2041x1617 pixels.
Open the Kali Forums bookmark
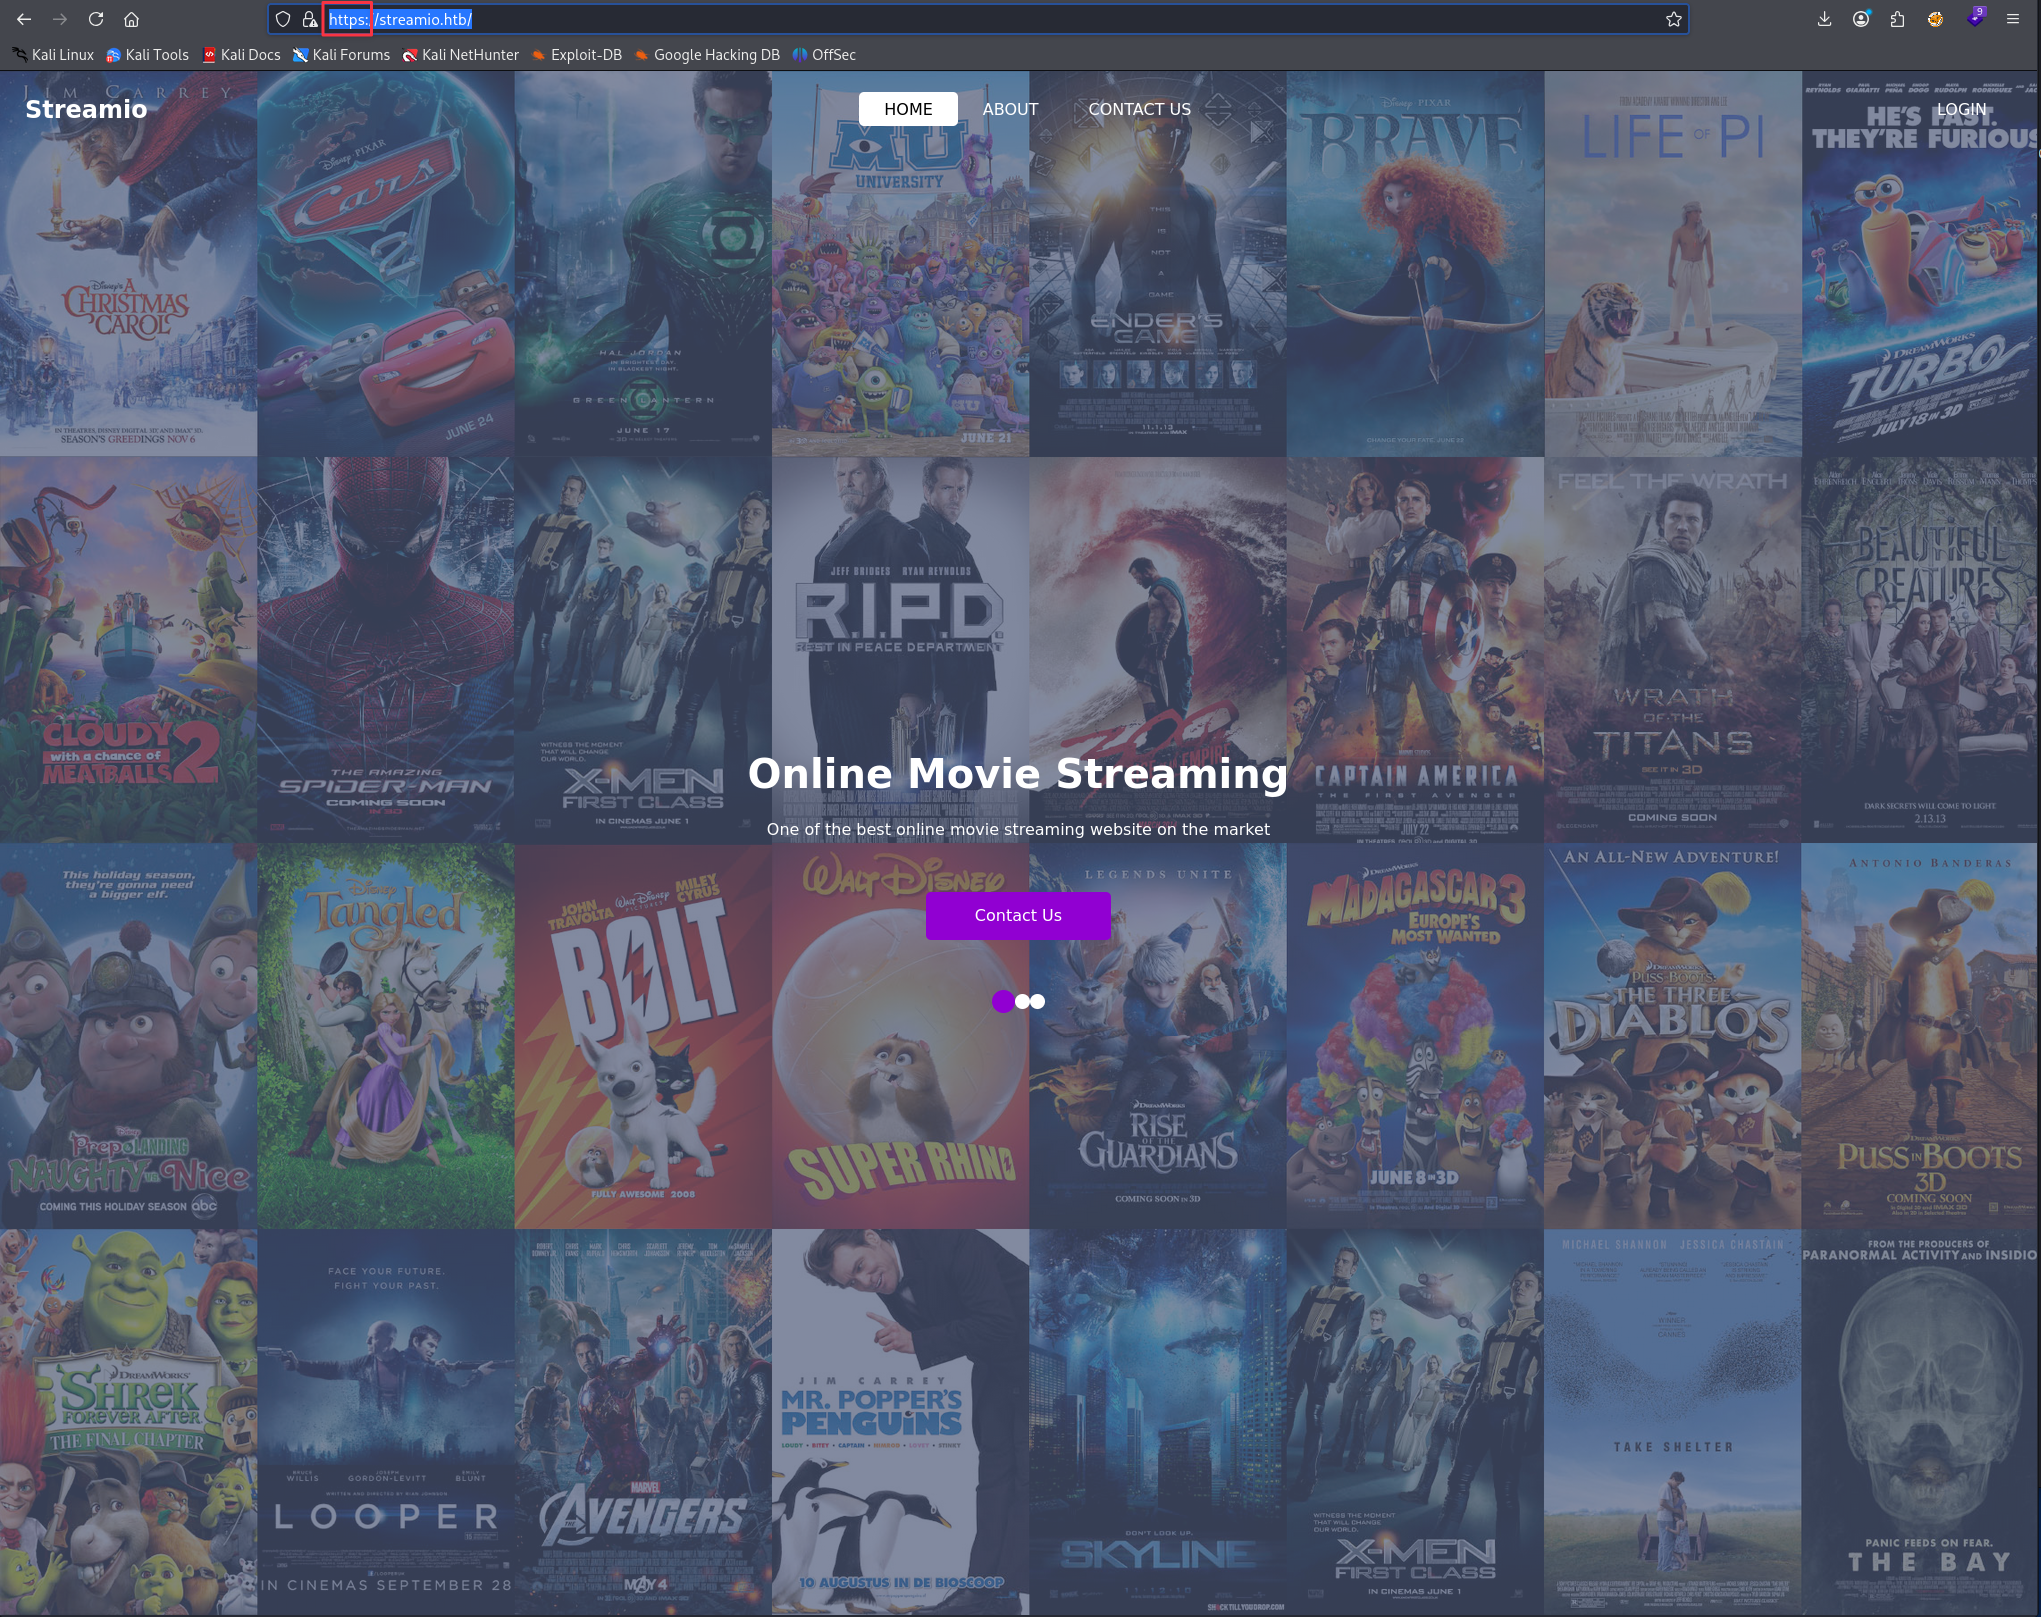[341, 55]
